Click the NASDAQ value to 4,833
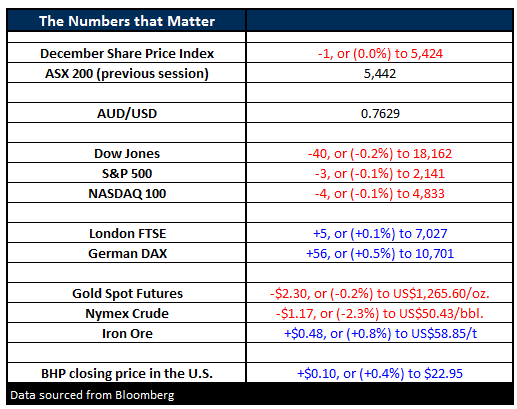Viewport: 517px width, 409px height. pyautogui.click(x=380, y=193)
